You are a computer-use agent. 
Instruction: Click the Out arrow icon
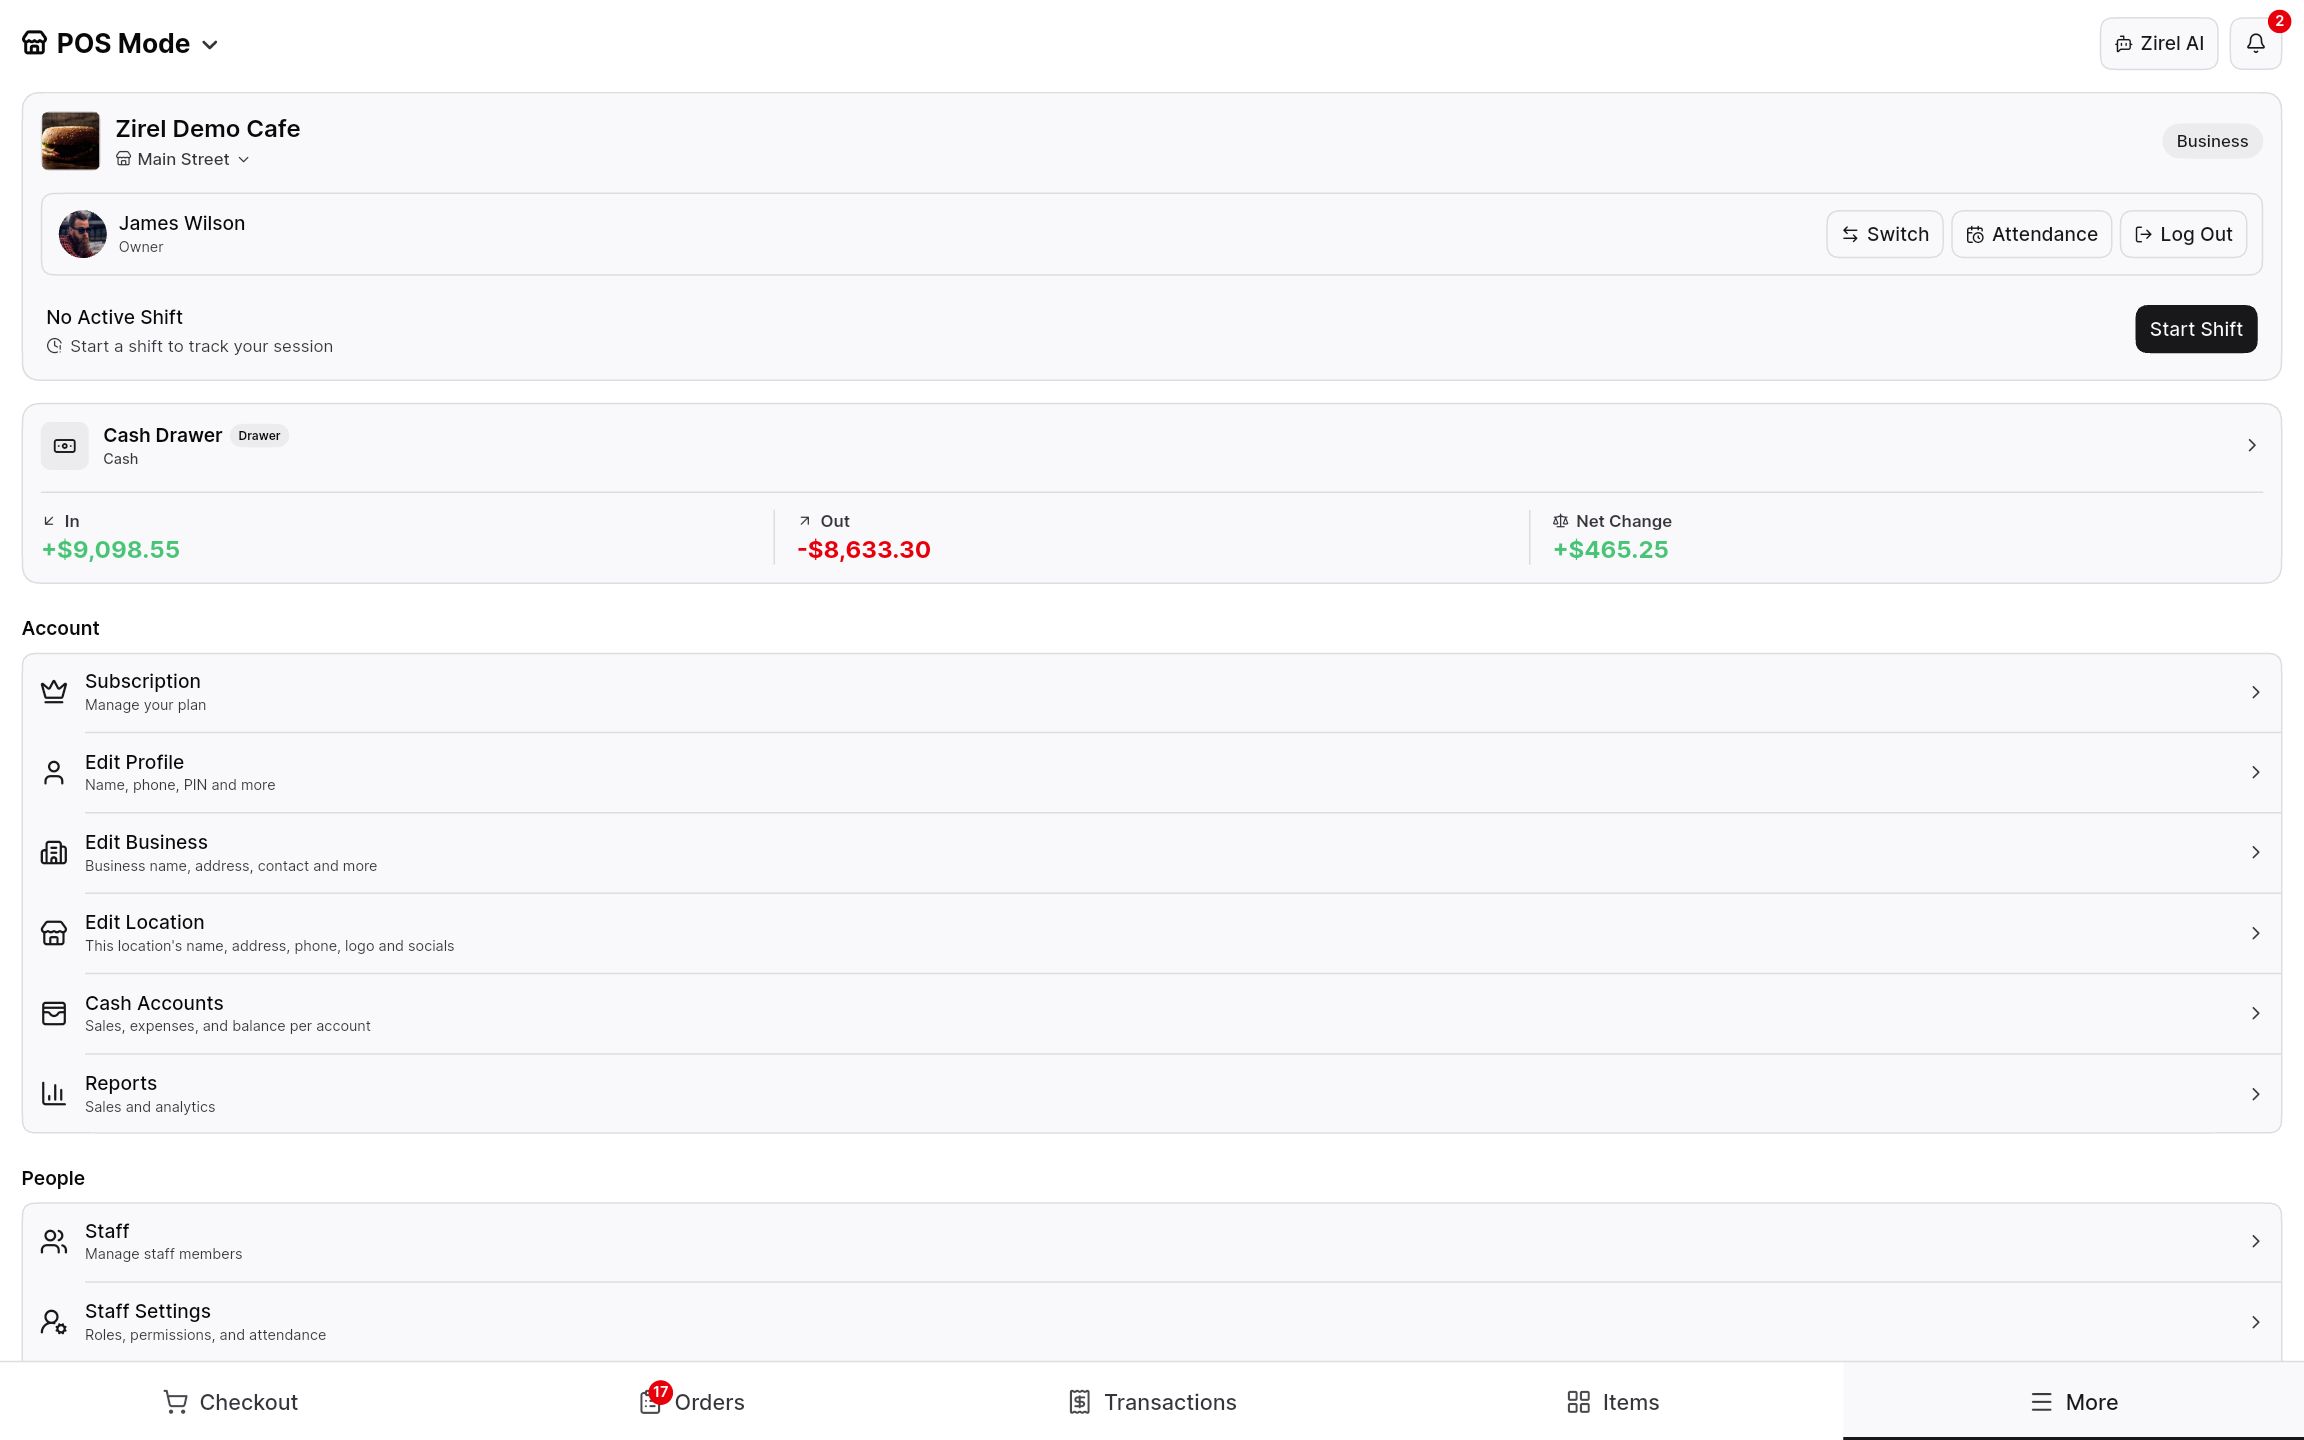tap(804, 521)
